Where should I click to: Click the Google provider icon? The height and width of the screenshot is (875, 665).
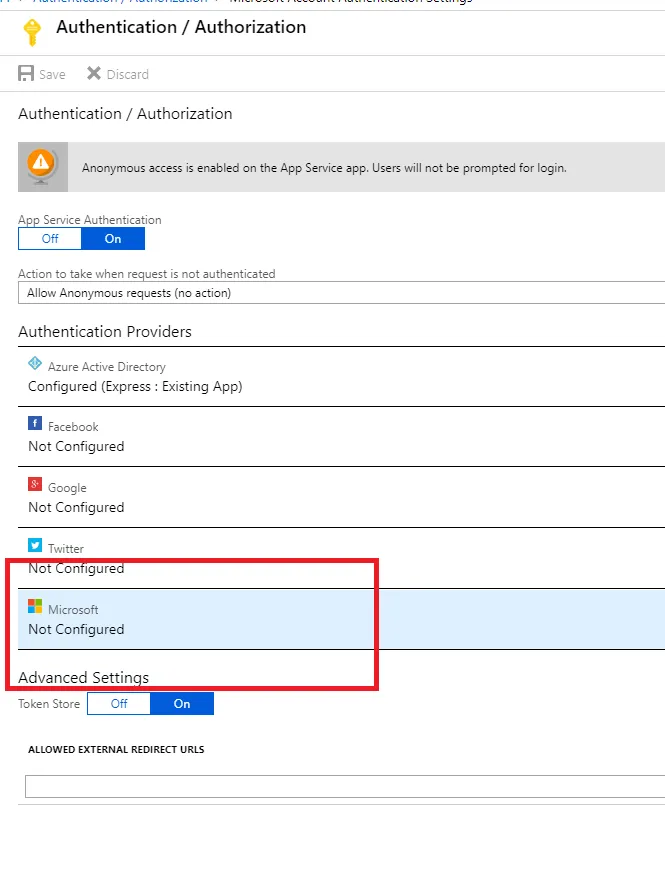[x=35, y=485]
